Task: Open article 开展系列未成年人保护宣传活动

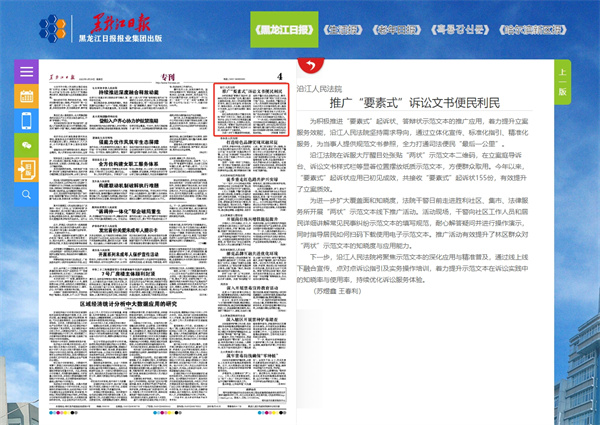Action: [x=129, y=254]
